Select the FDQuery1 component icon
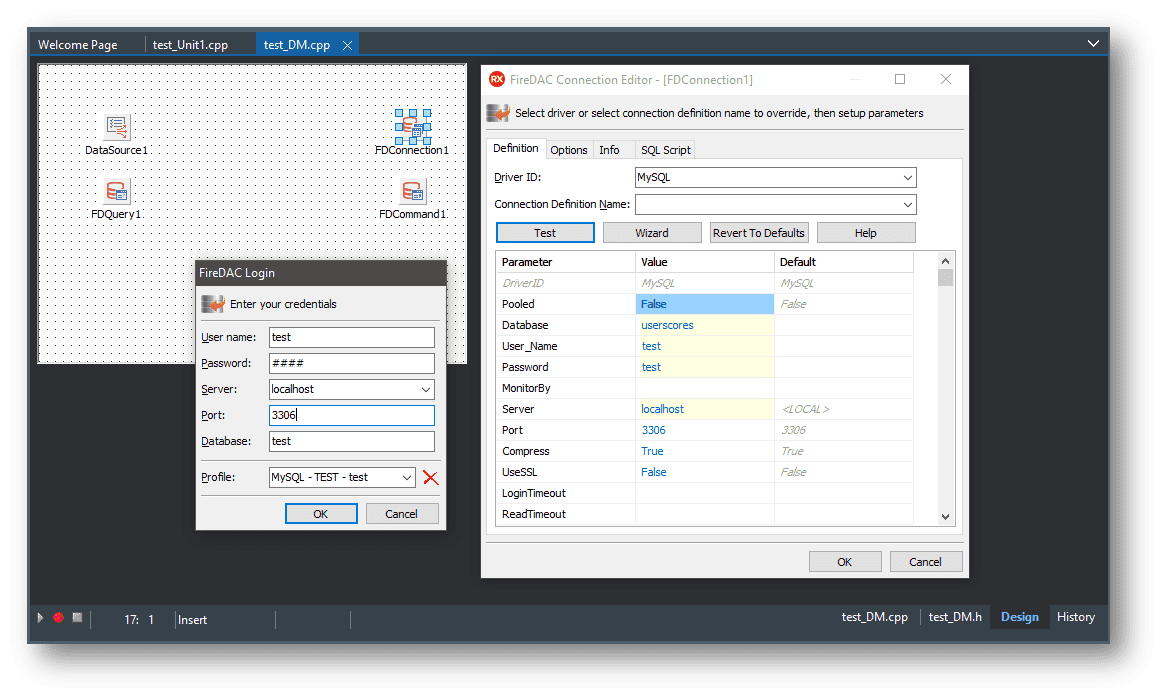Viewport: 1165px width, 699px height. 117,192
